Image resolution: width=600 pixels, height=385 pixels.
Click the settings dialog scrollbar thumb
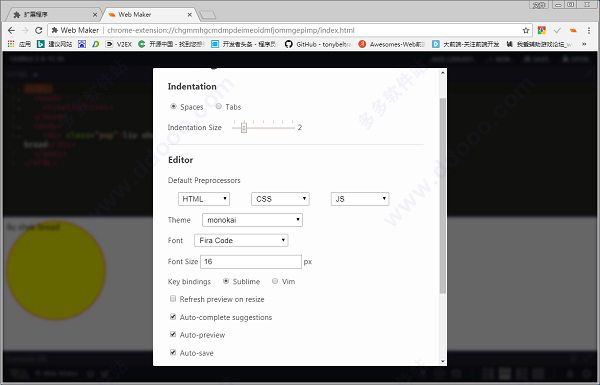[x=443, y=196]
